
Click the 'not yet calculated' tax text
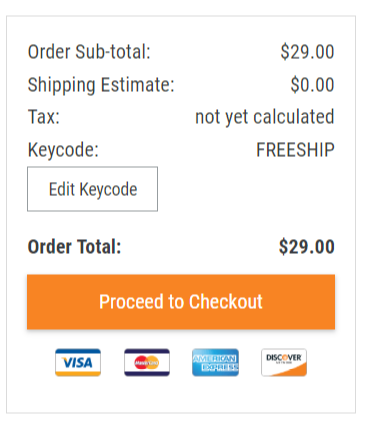coord(265,117)
